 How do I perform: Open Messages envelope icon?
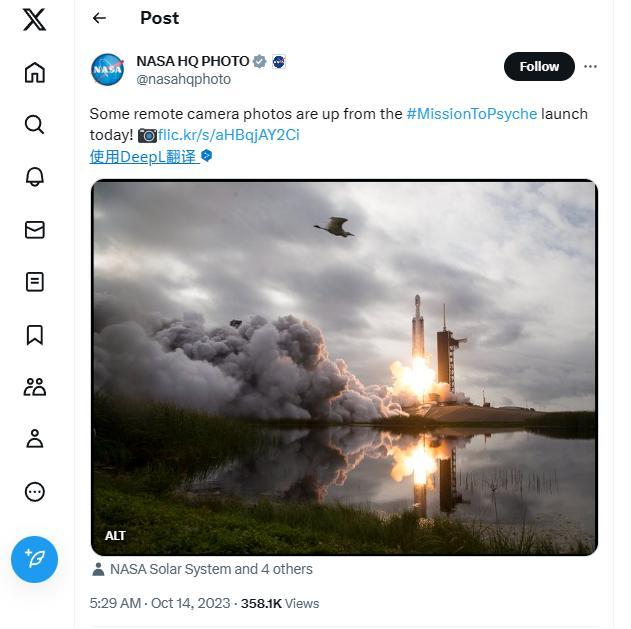[x=34, y=229]
